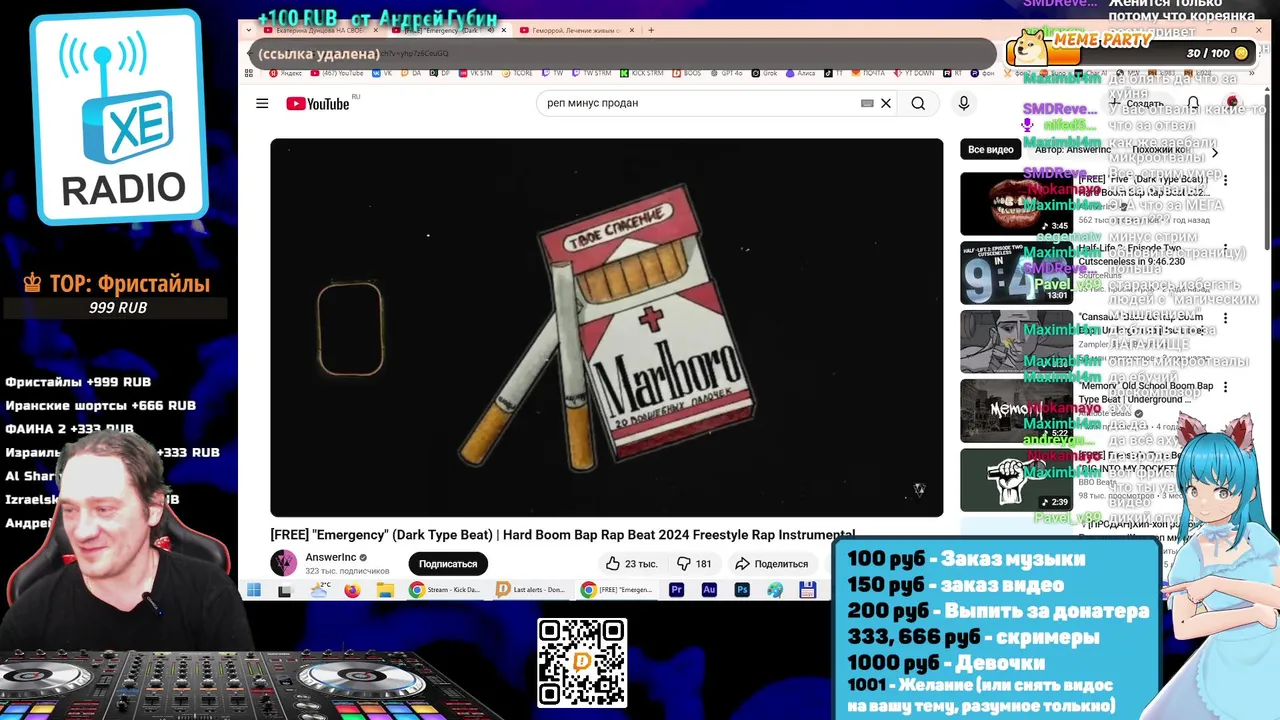Open the on-screen keyboard icon in search box
1280x720 pixels.
click(x=867, y=103)
